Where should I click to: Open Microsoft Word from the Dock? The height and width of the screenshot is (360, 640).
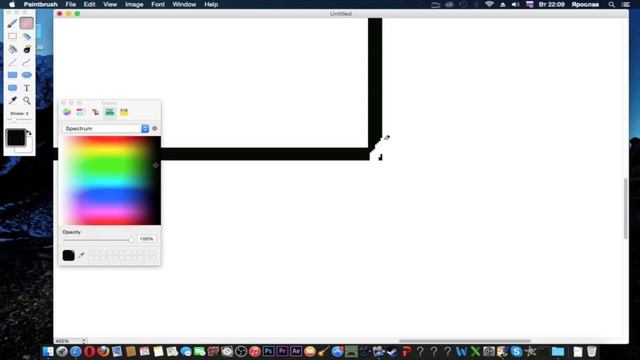click(x=461, y=351)
